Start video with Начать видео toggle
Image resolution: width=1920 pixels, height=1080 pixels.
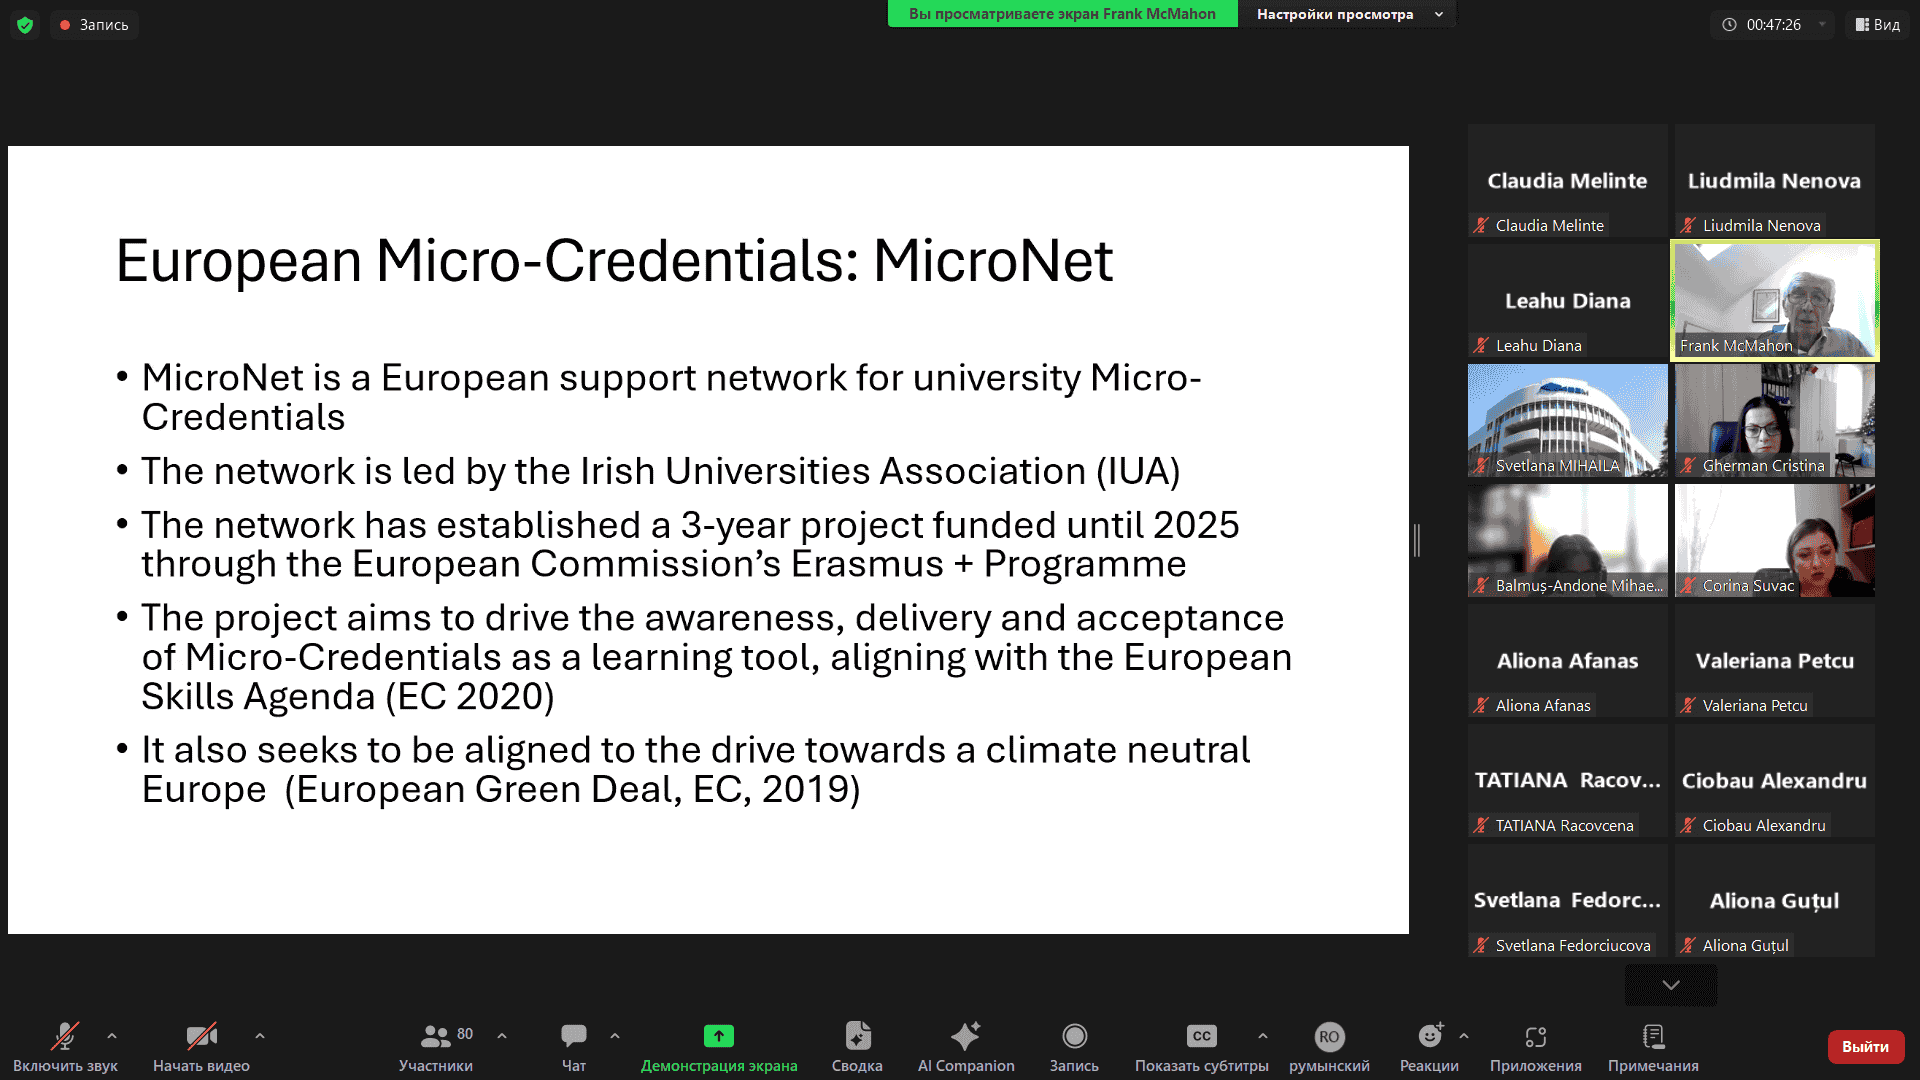tap(201, 1036)
